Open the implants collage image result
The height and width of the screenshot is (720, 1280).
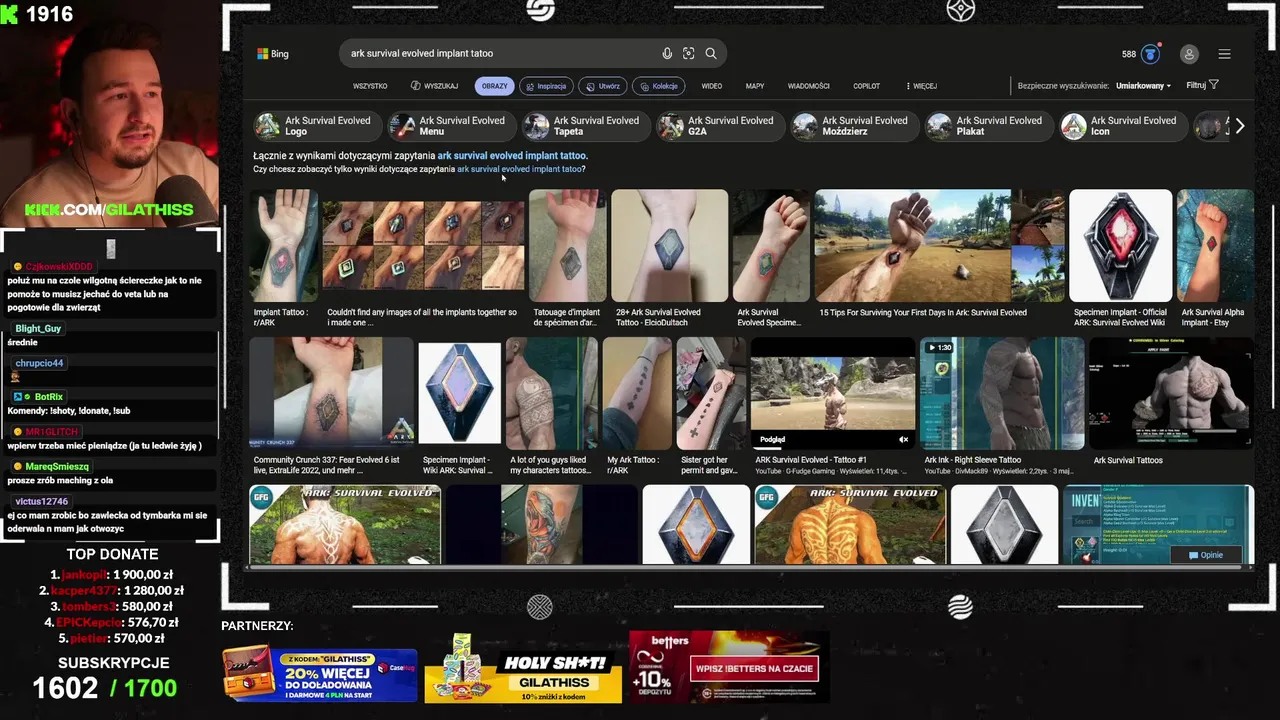(x=424, y=246)
